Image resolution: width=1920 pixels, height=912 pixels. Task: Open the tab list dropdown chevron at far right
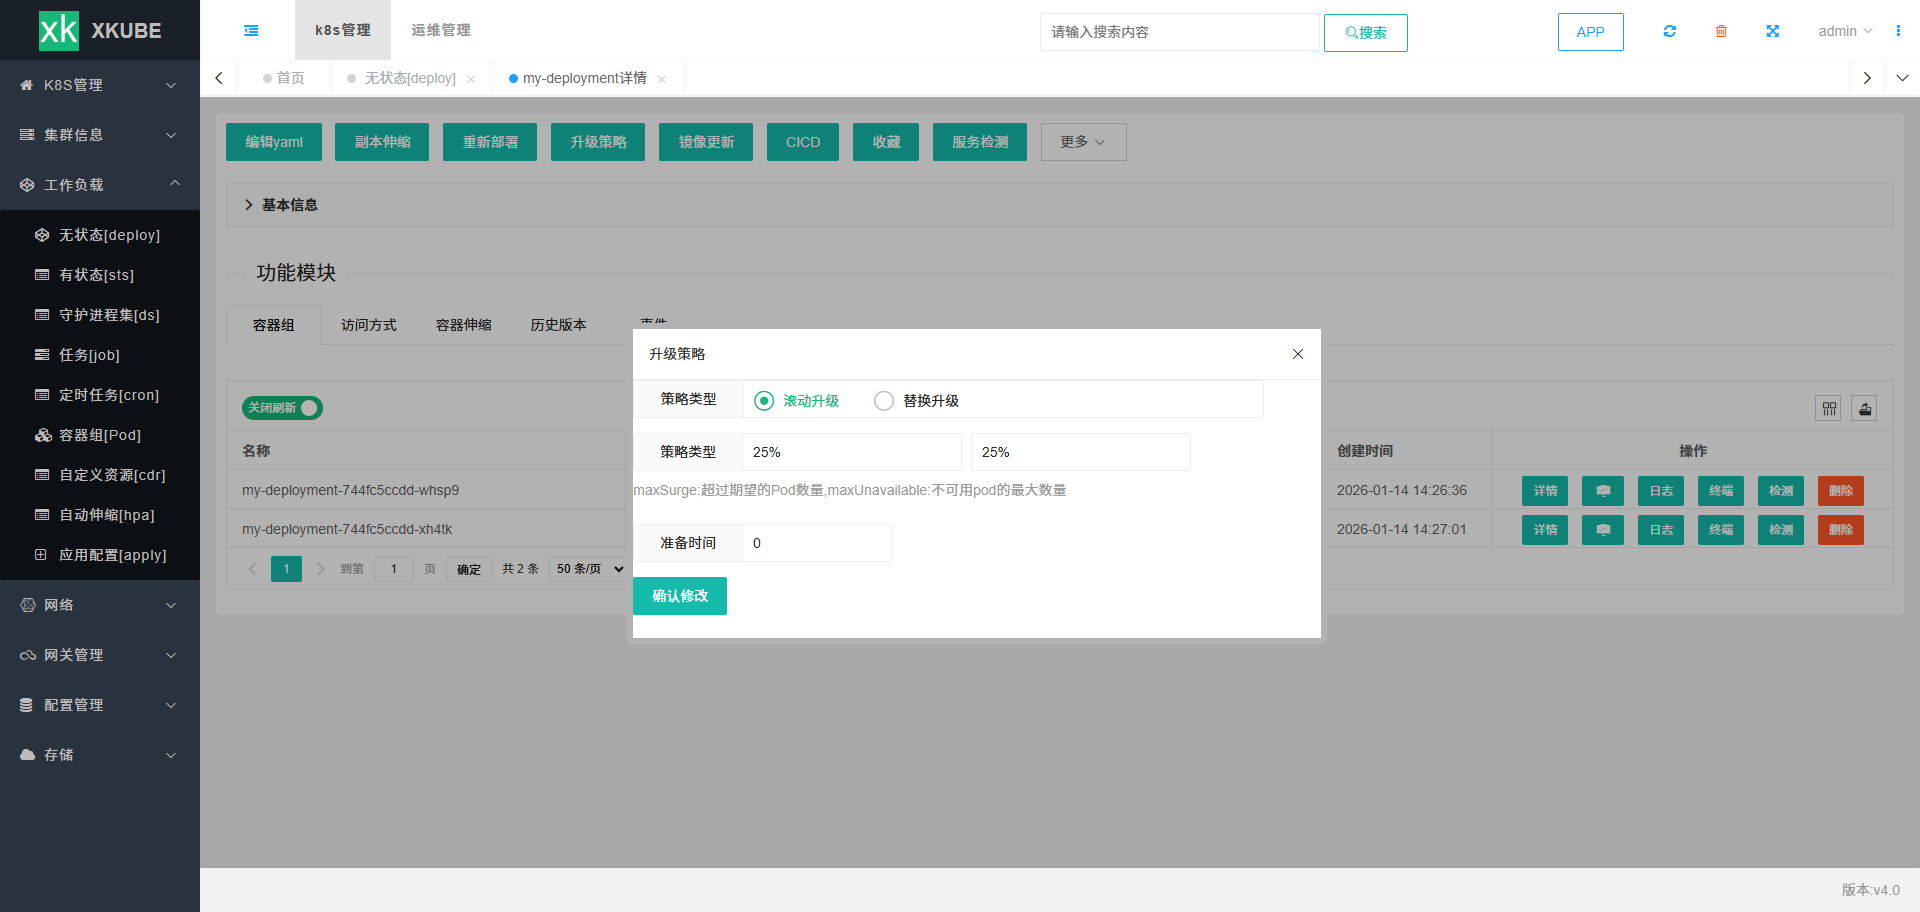click(x=1902, y=78)
